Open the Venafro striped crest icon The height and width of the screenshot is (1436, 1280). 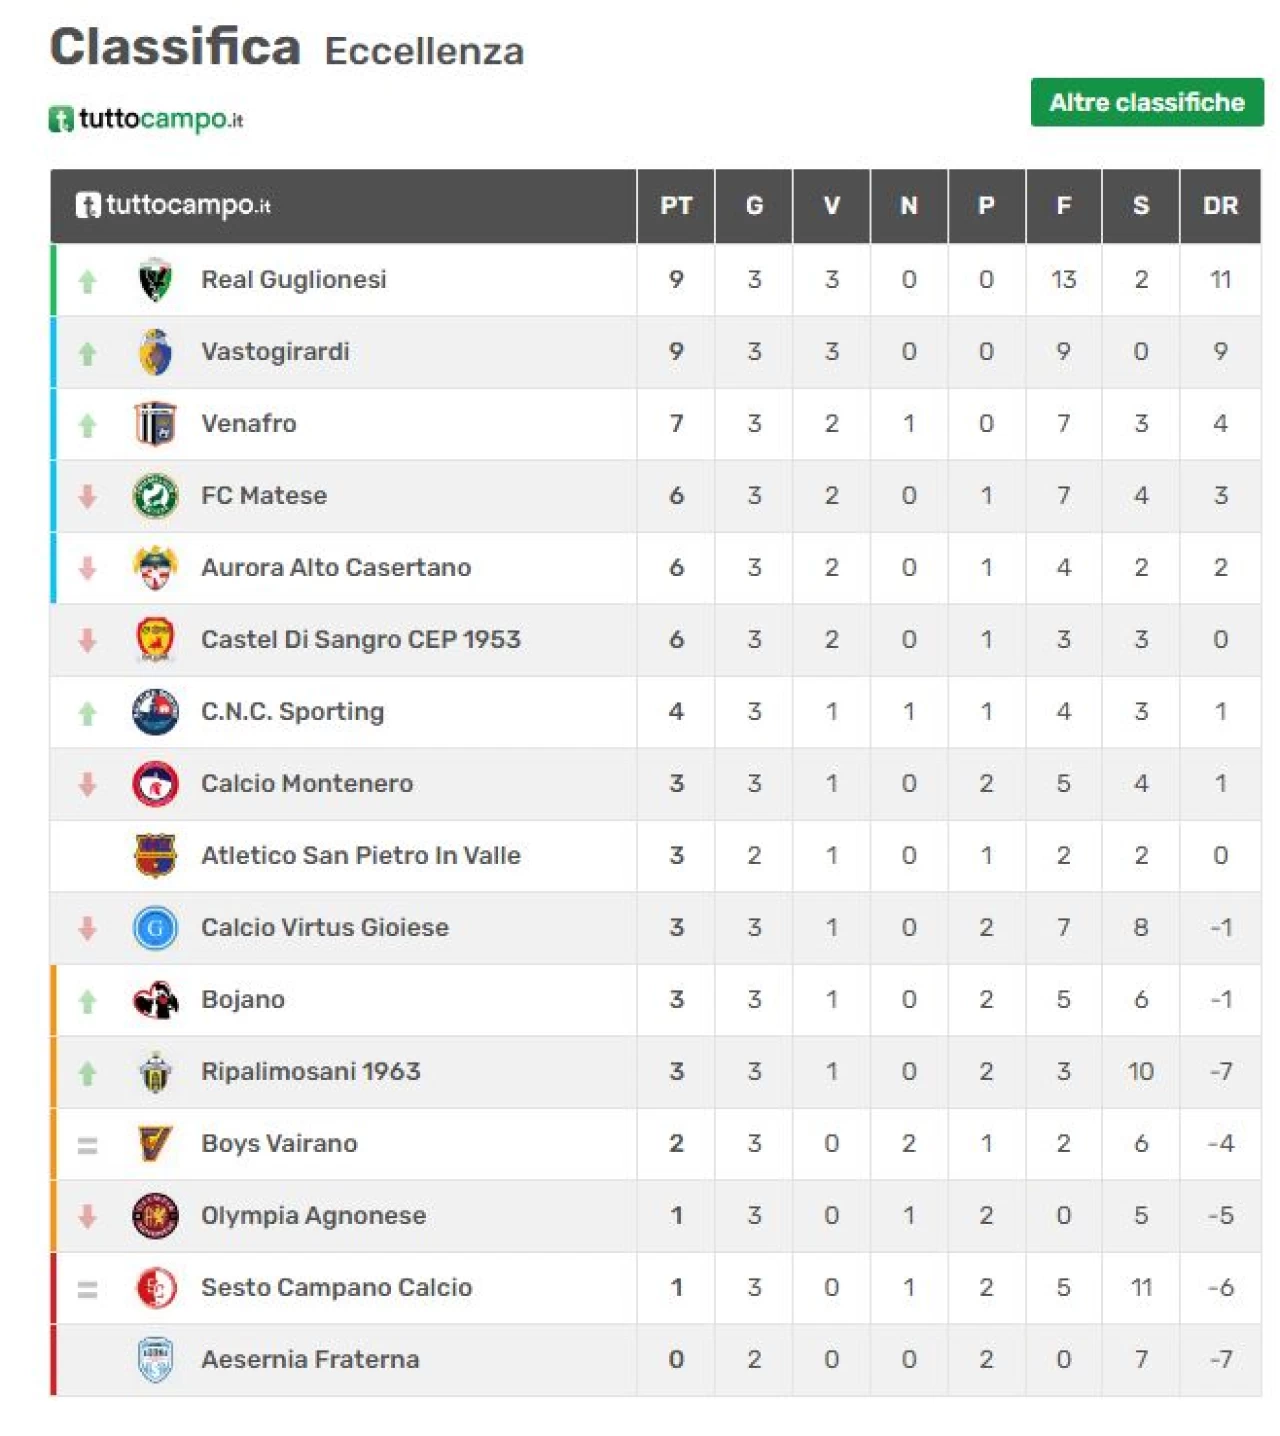click(x=155, y=424)
